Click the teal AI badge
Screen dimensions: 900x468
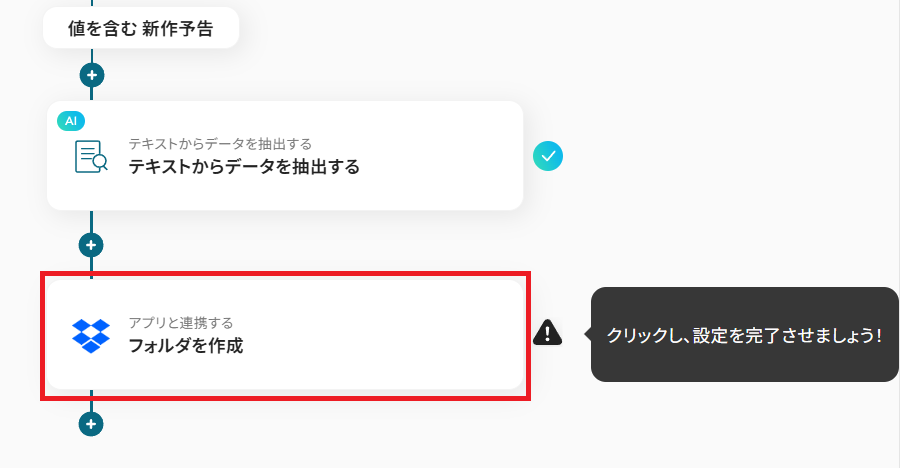pos(70,121)
